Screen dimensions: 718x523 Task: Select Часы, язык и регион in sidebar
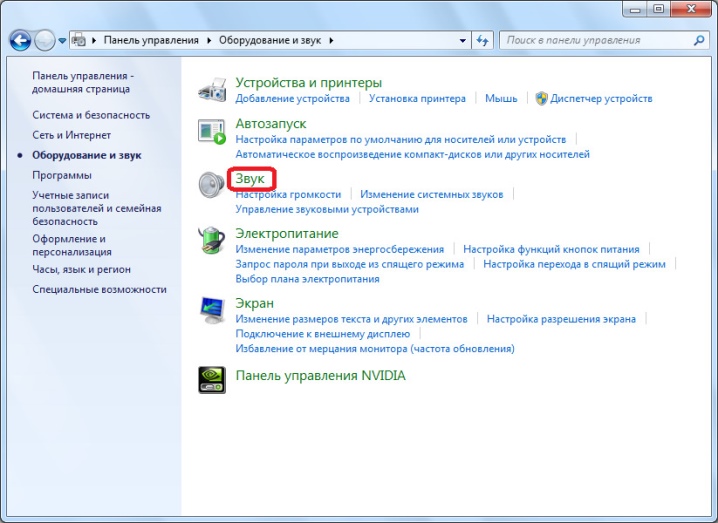81,269
